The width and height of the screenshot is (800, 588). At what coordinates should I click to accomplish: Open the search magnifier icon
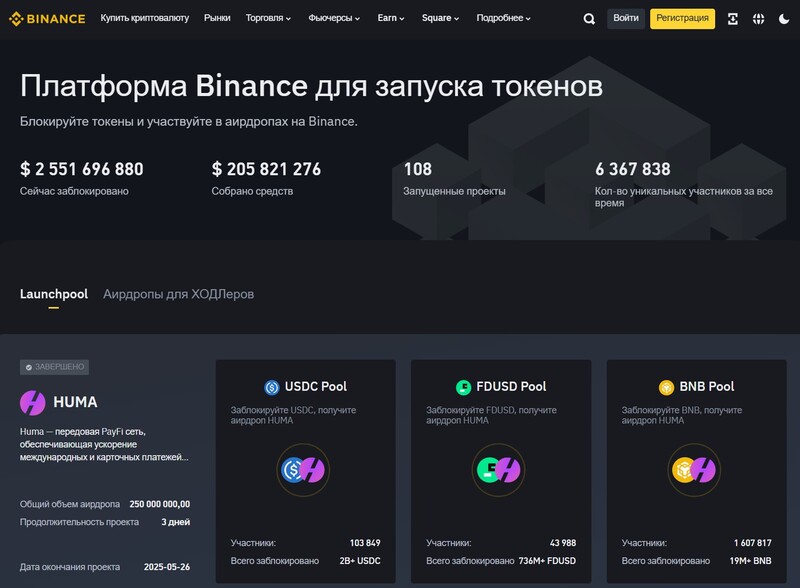[589, 19]
